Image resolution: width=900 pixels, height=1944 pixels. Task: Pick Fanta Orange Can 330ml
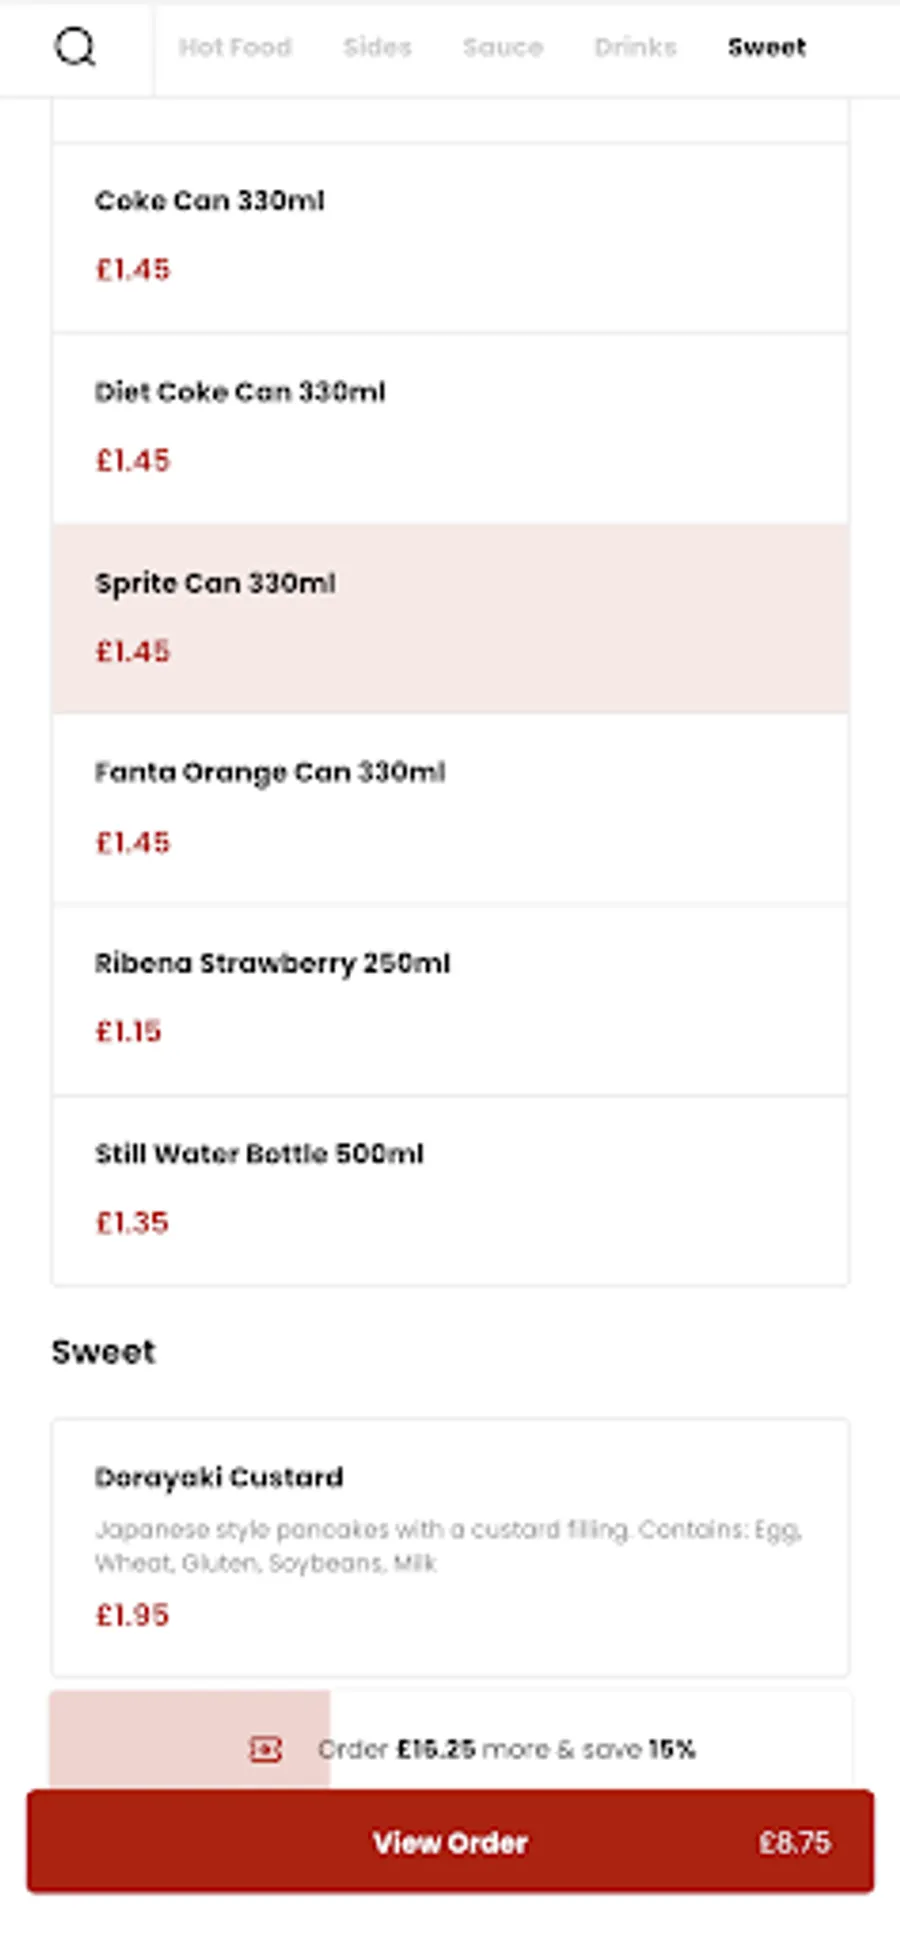pyautogui.click(x=450, y=808)
